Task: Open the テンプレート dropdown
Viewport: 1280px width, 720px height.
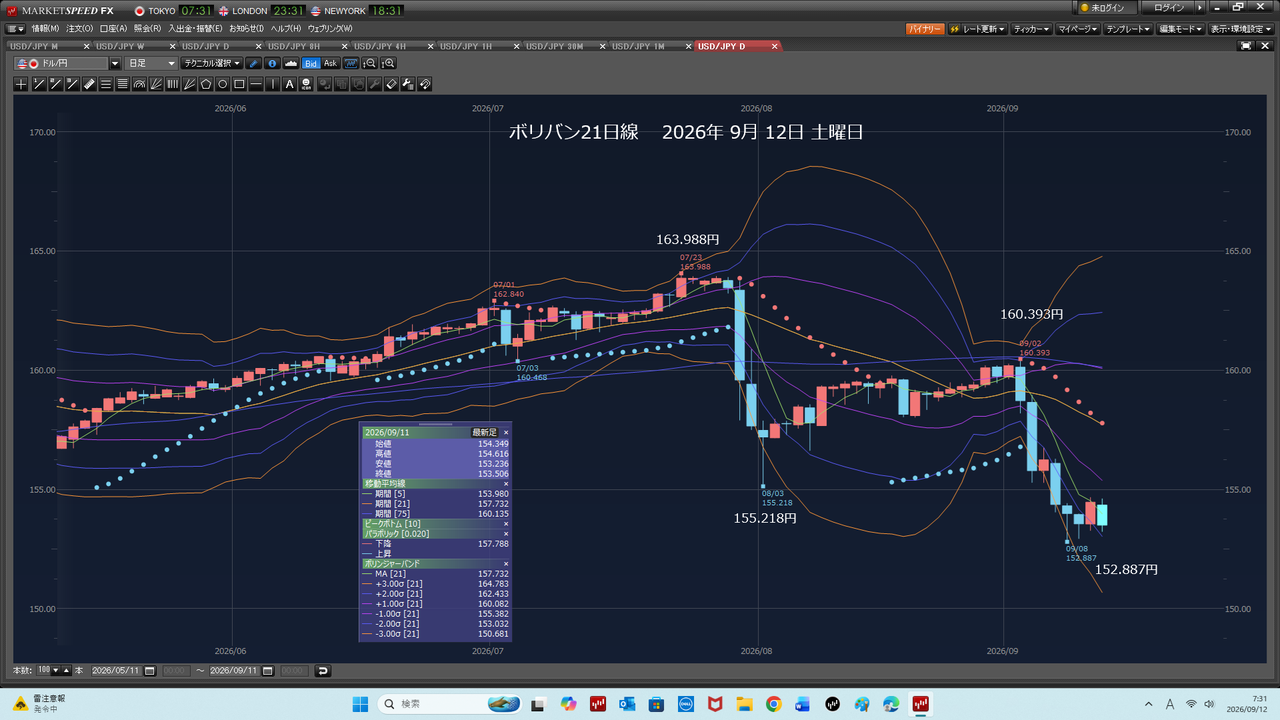Action: point(1130,29)
